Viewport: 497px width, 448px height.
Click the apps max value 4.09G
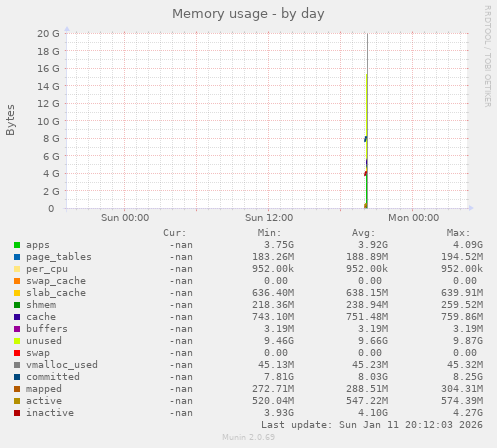(468, 245)
